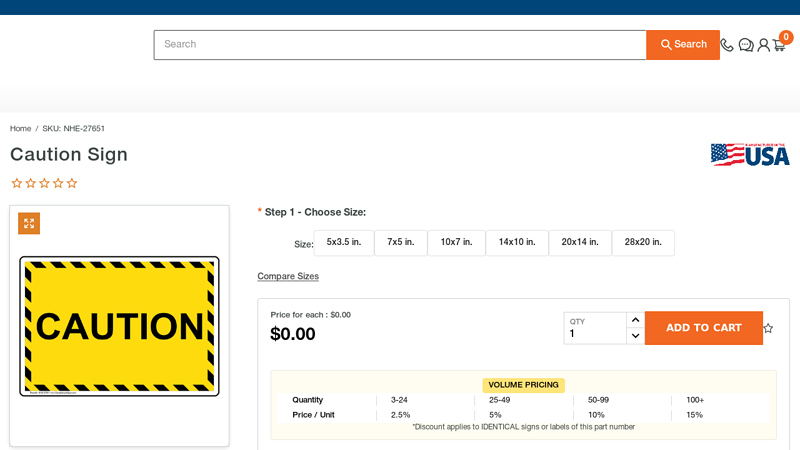The width and height of the screenshot is (800, 450).
Task: Choose the 10x7 in. size
Action: pyautogui.click(x=456, y=243)
